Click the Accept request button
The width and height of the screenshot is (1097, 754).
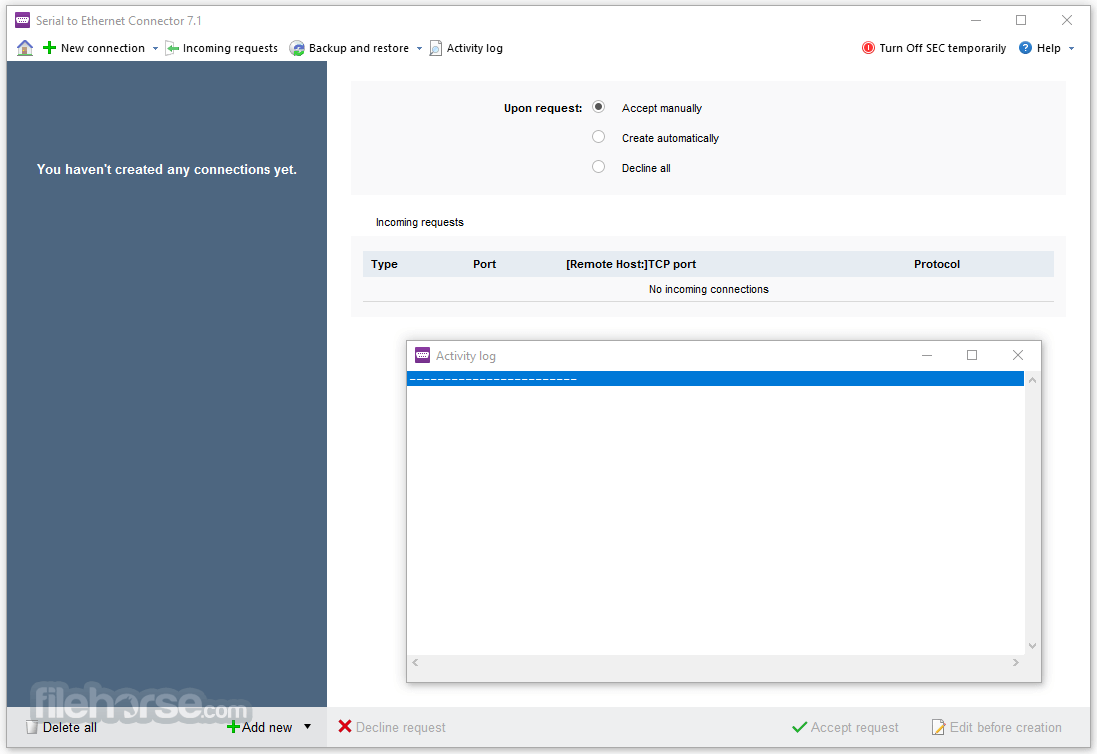click(x=845, y=727)
